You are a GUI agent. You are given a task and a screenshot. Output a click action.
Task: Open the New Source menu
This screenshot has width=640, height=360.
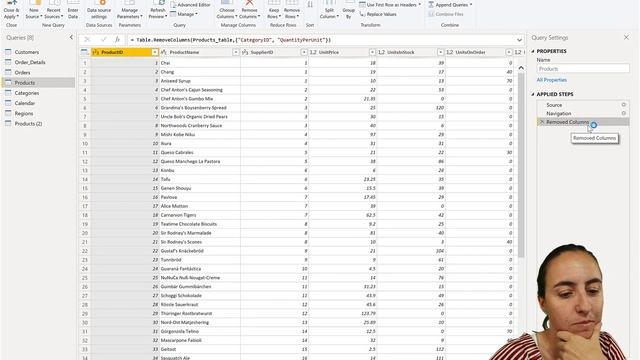[x=33, y=10]
